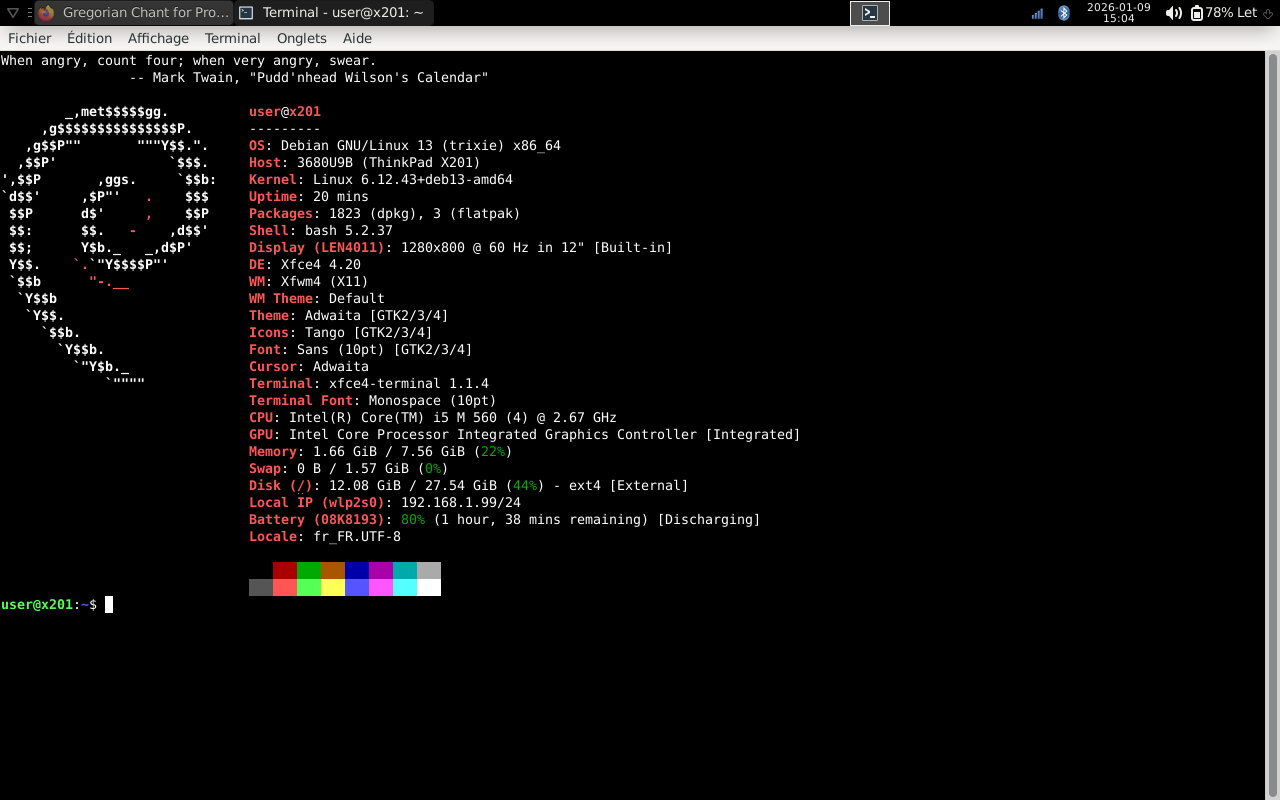Click the WM Theme value "Default"

[x=357, y=299]
